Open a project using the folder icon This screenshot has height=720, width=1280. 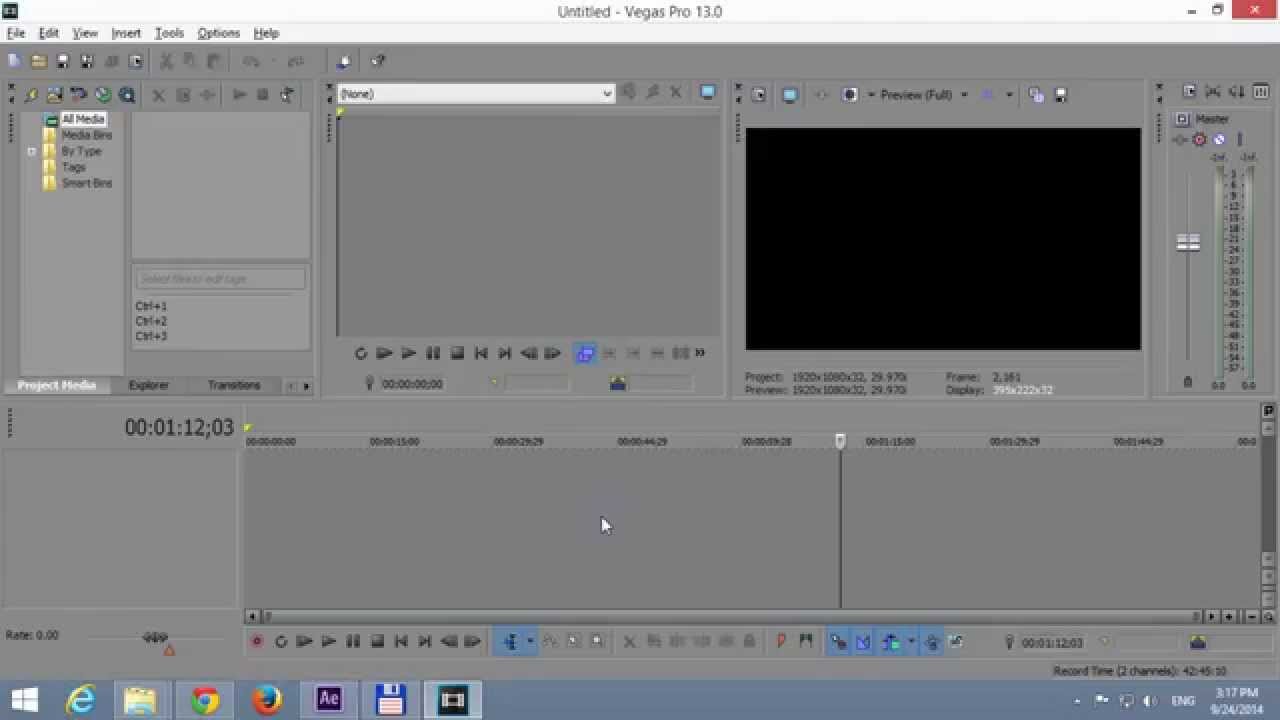coord(38,61)
